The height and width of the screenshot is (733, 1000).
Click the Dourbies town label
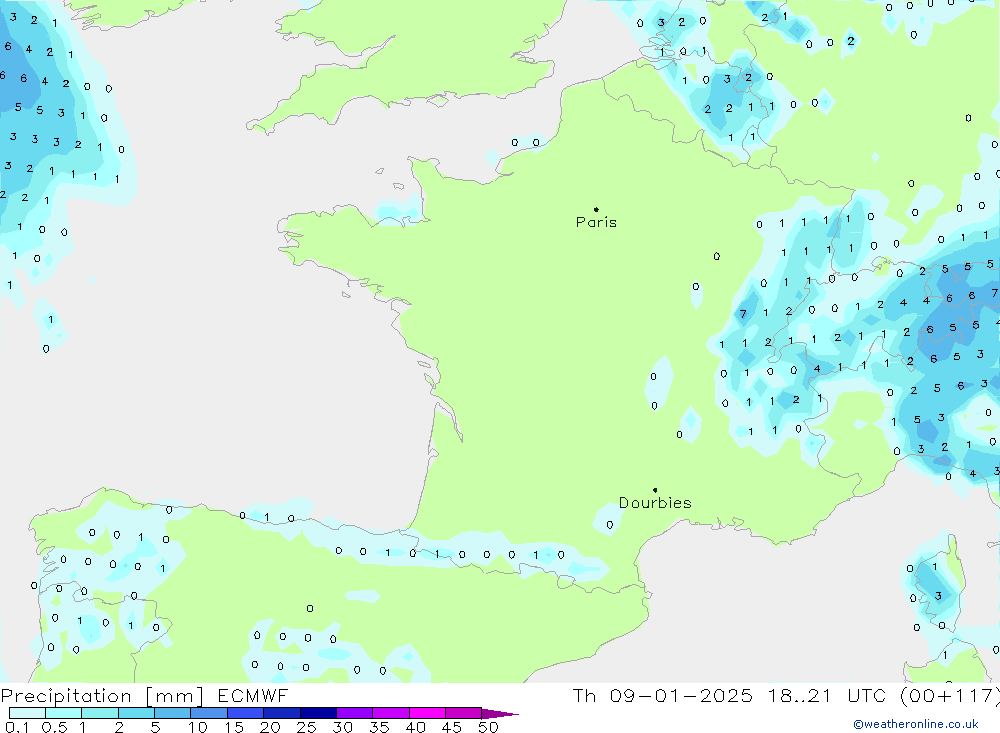[655, 503]
